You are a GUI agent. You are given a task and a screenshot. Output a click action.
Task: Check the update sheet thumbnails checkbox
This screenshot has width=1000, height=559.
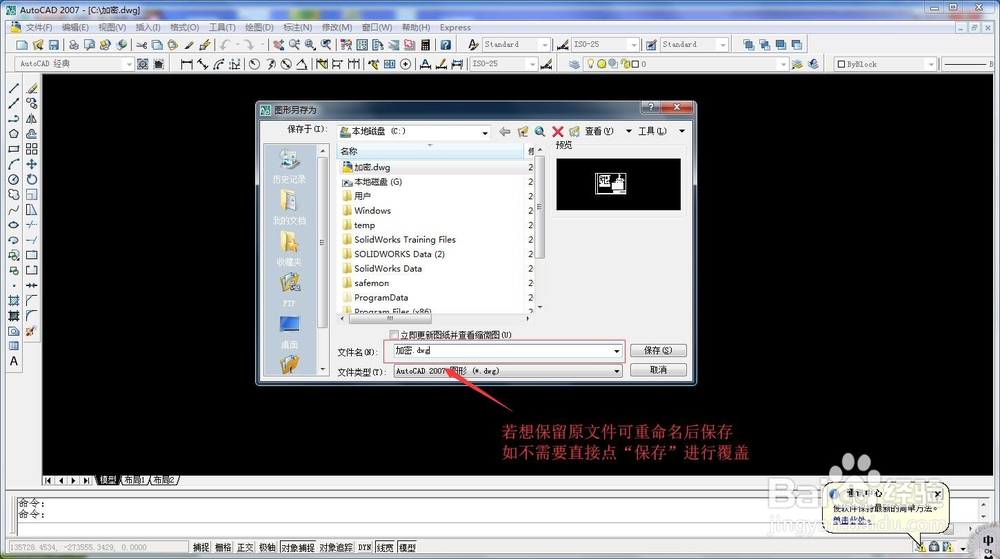pos(394,335)
